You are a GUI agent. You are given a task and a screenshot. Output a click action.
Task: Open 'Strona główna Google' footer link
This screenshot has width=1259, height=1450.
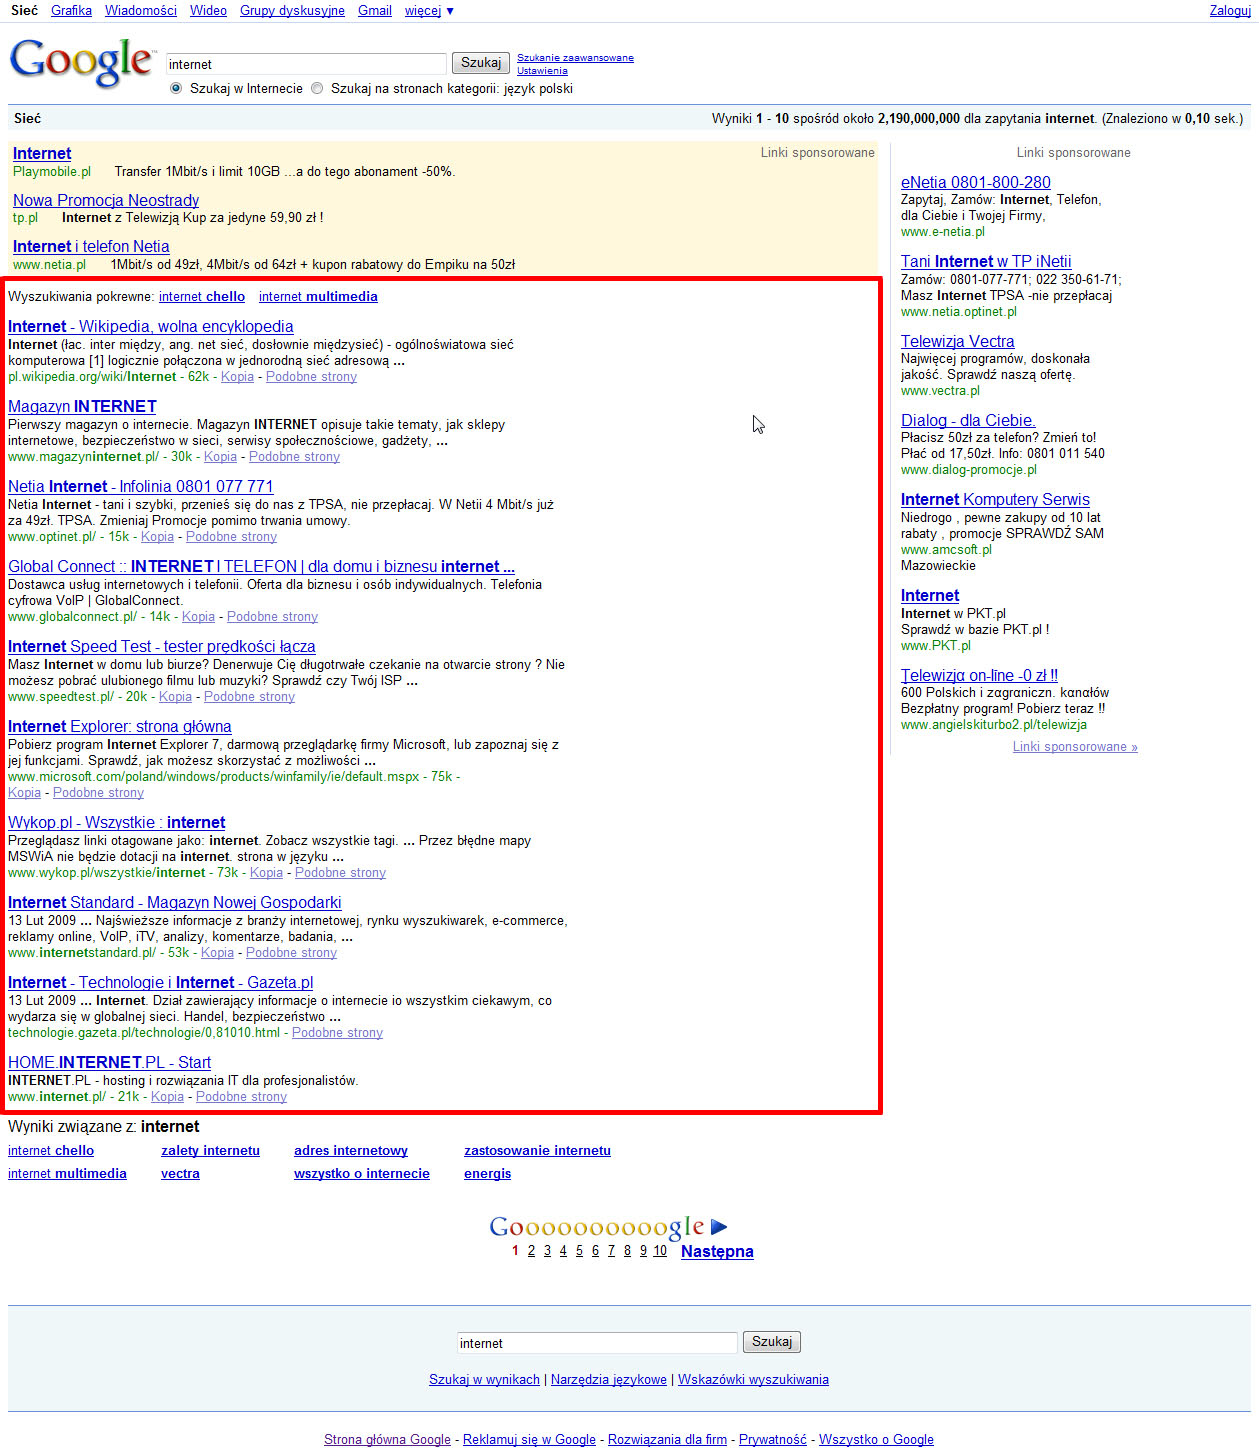pyautogui.click(x=387, y=1439)
